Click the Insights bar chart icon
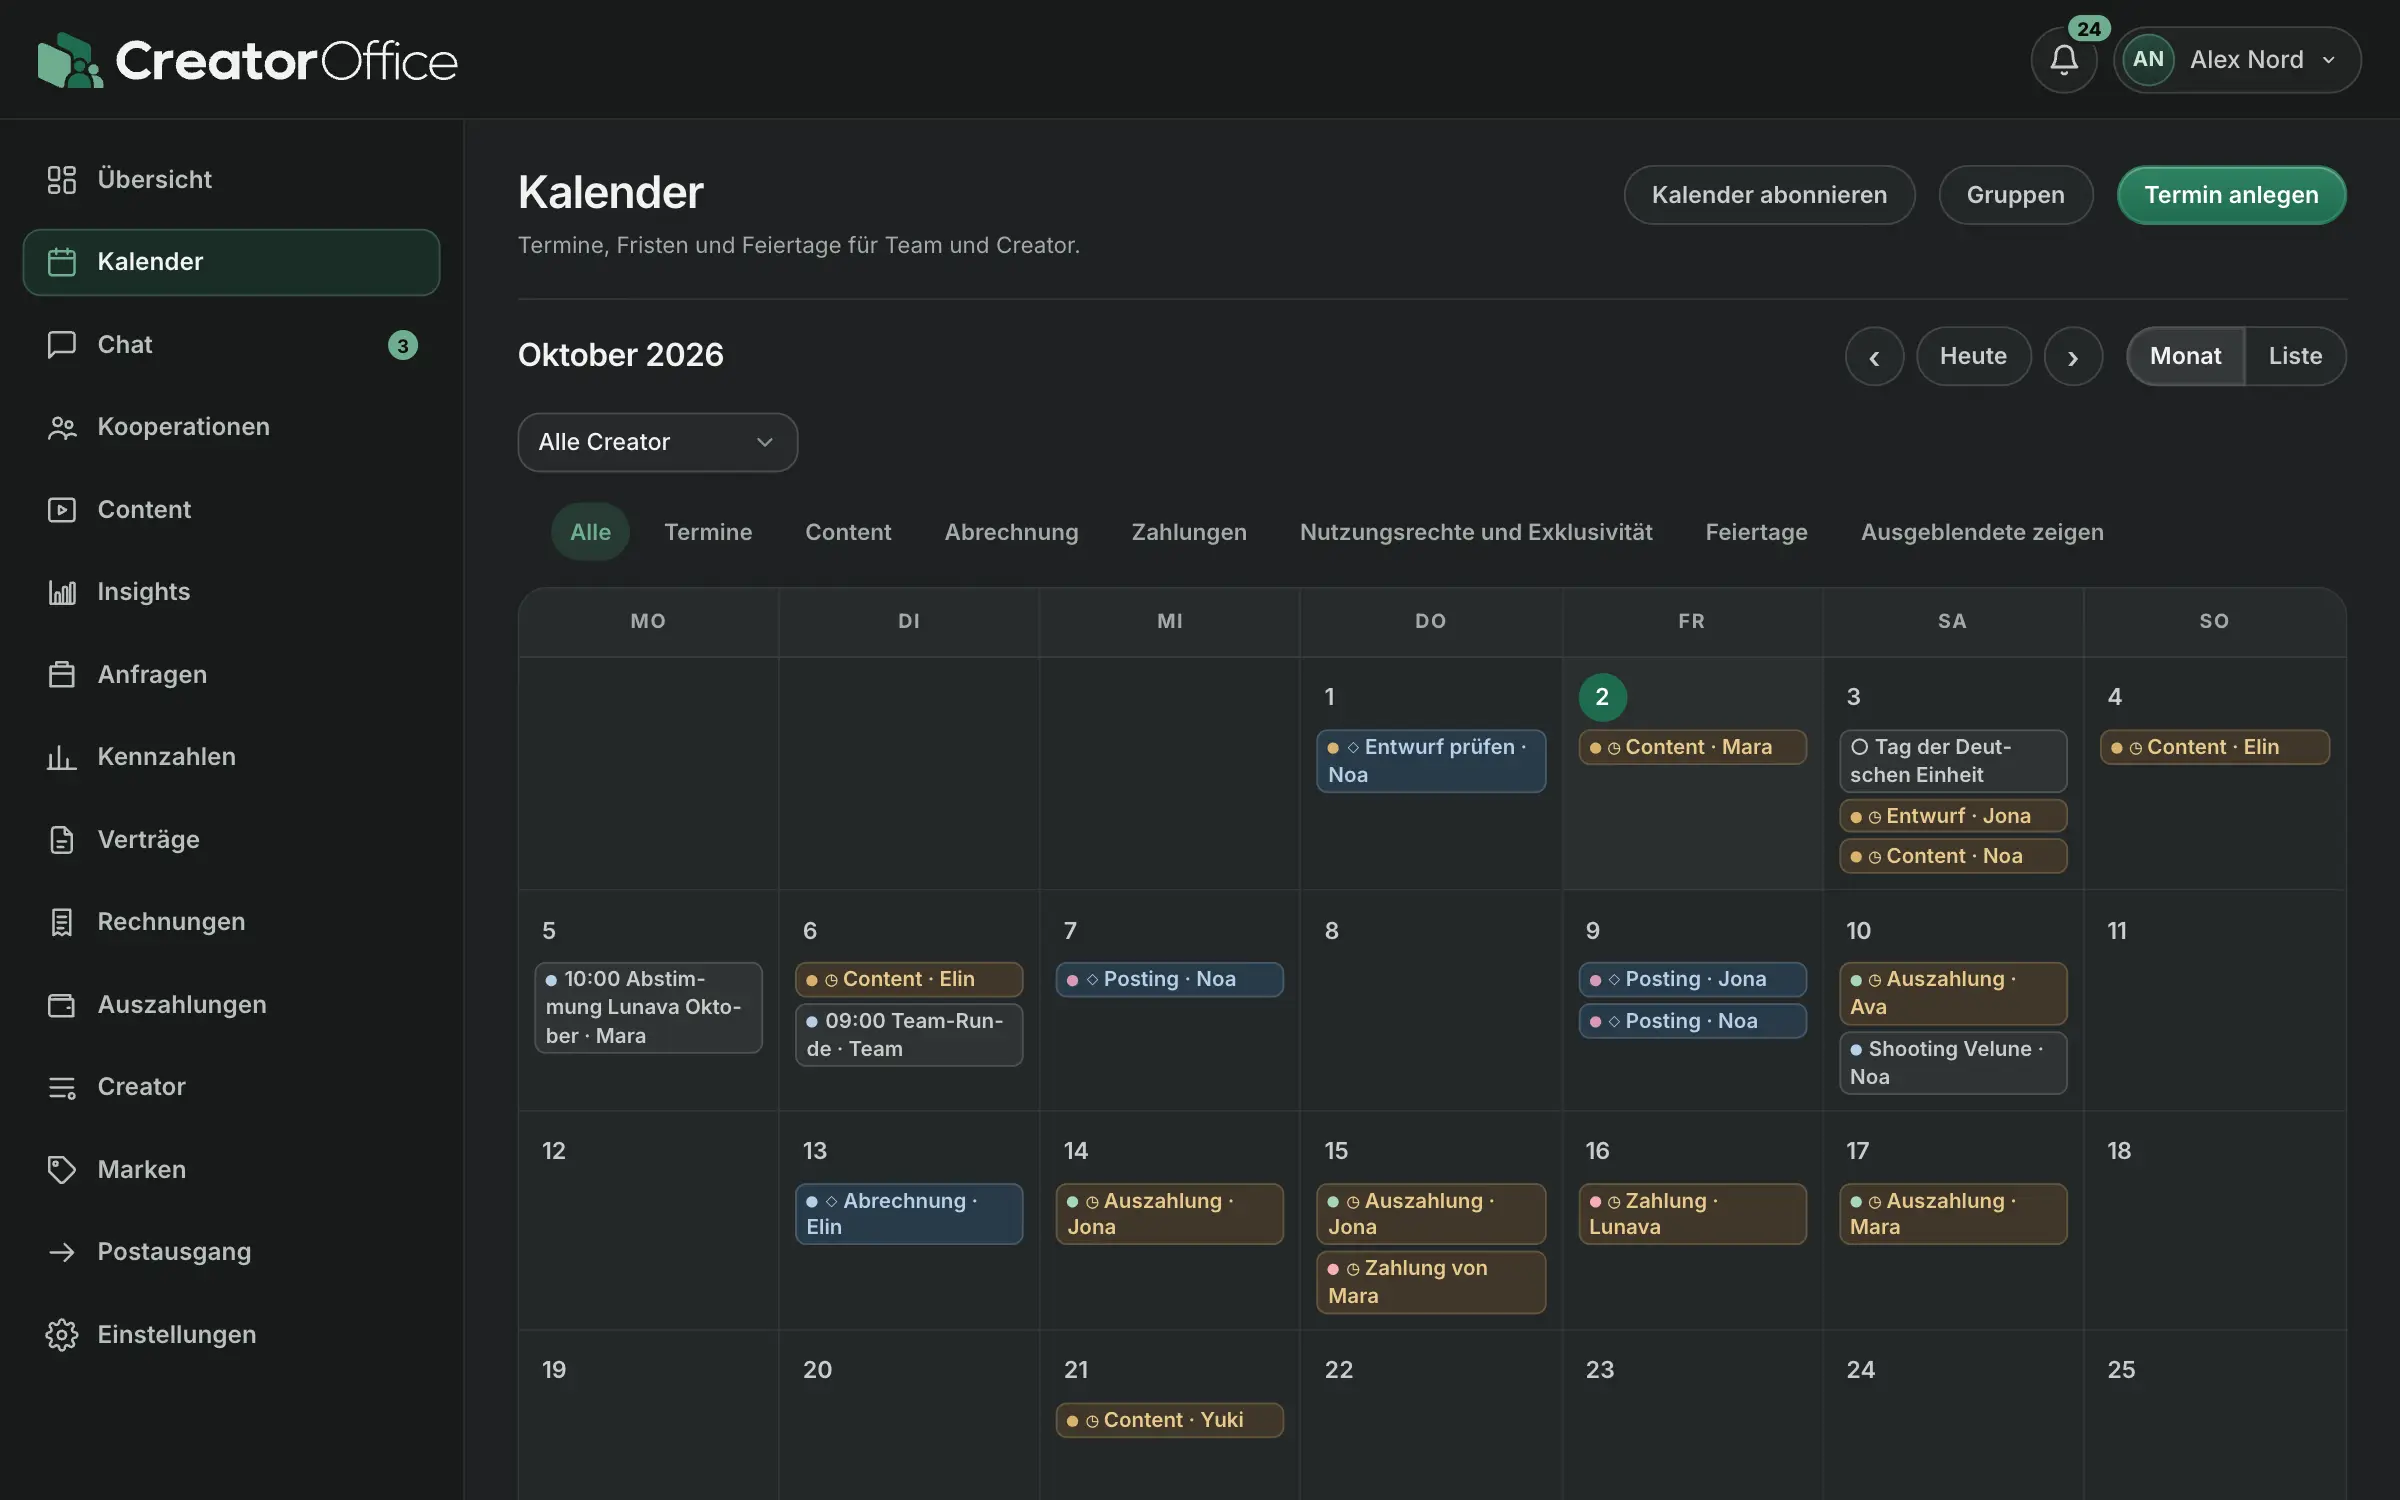The width and height of the screenshot is (2400, 1500). coord(62,592)
